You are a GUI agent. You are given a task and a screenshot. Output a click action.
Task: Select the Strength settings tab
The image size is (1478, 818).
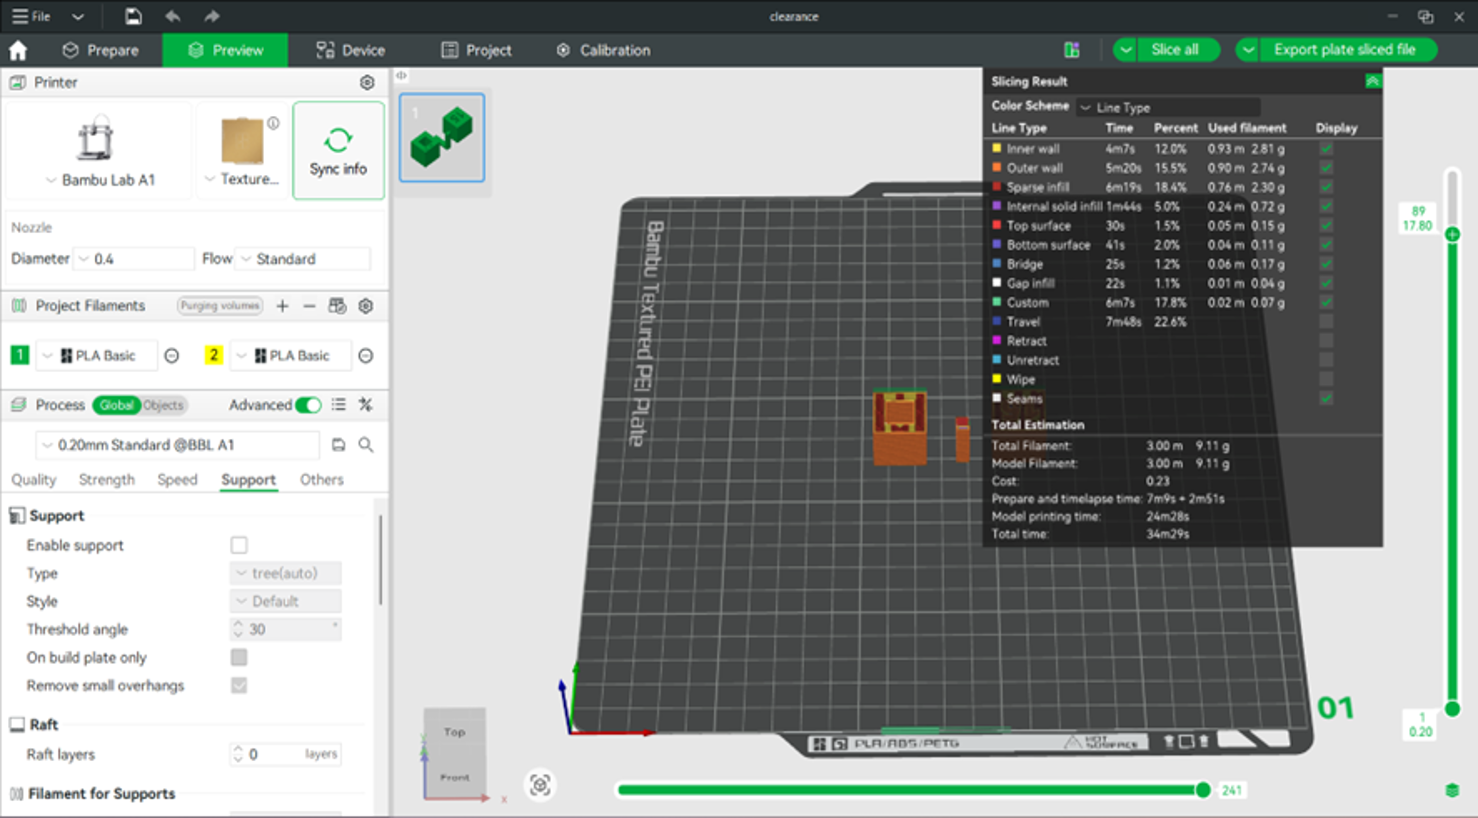[106, 480]
